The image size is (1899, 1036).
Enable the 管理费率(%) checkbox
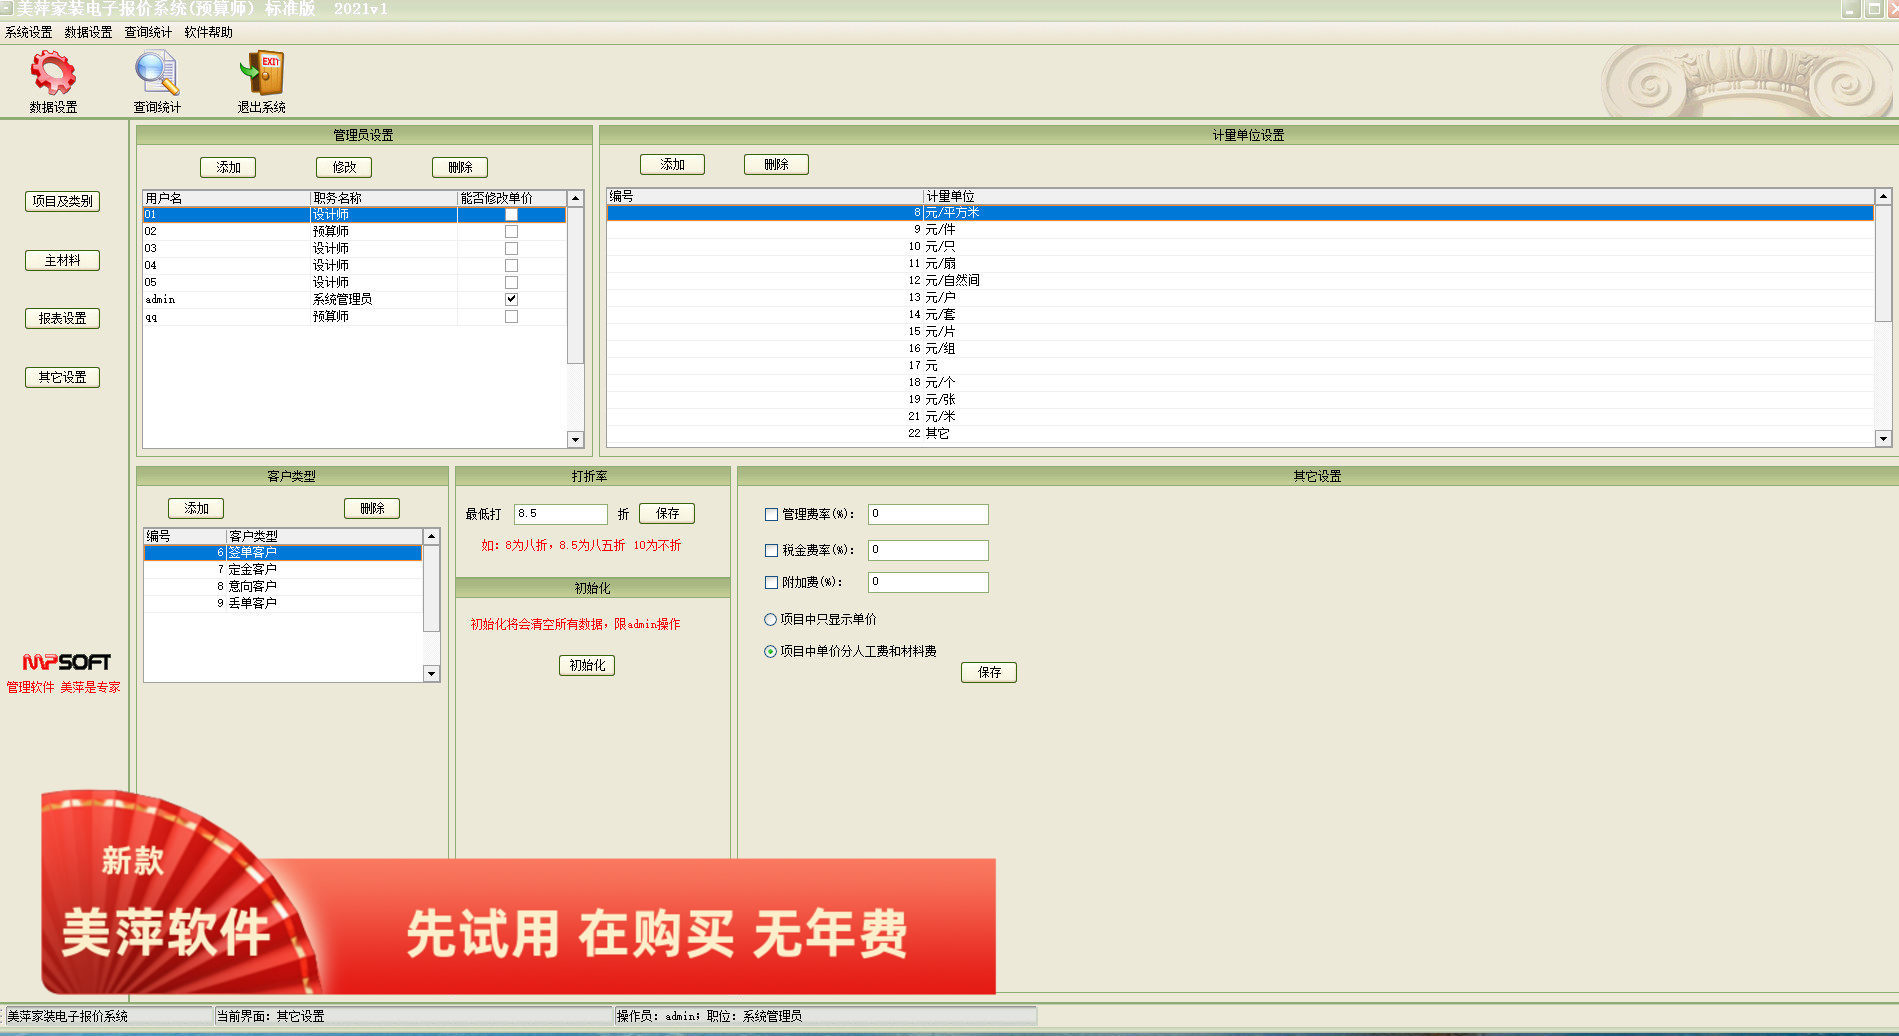click(771, 514)
